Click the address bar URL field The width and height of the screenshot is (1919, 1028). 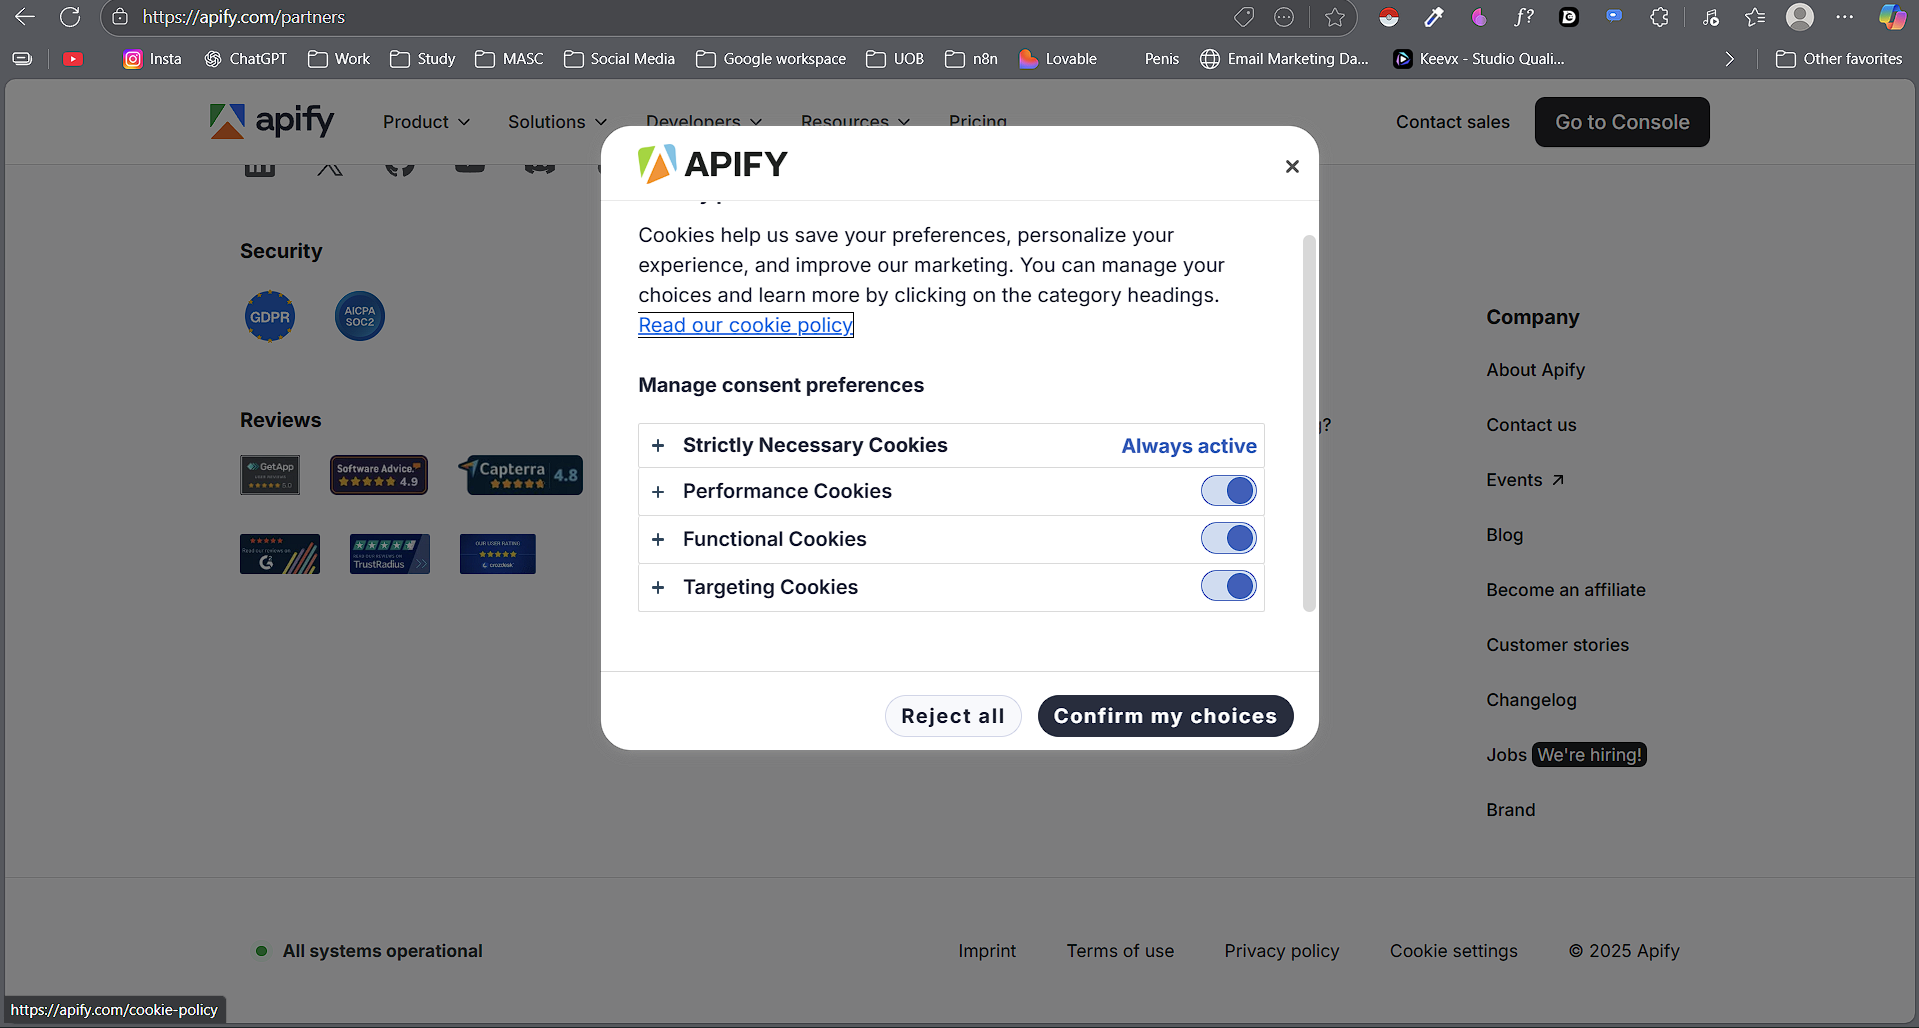(680, 17)
